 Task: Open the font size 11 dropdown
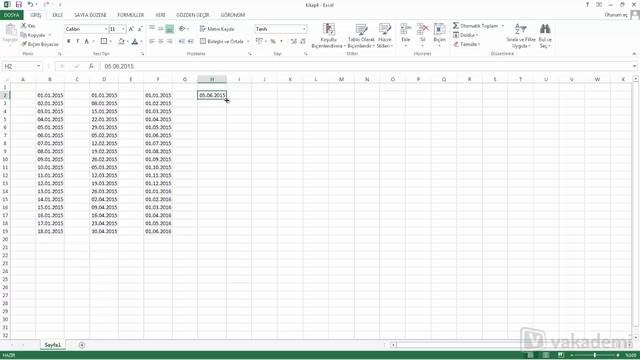coord(123,29)
